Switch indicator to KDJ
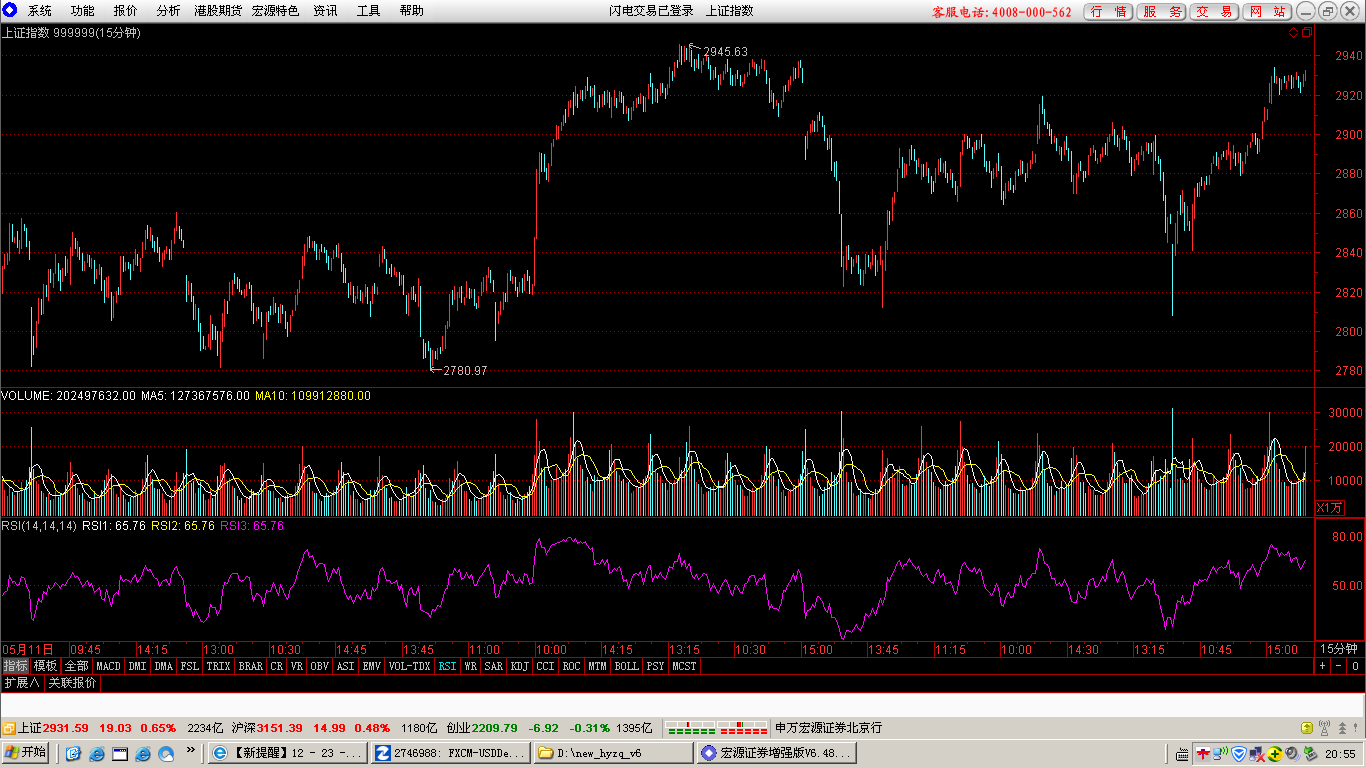The height and width of the screenshot is (768, 1366). point(520,665)
